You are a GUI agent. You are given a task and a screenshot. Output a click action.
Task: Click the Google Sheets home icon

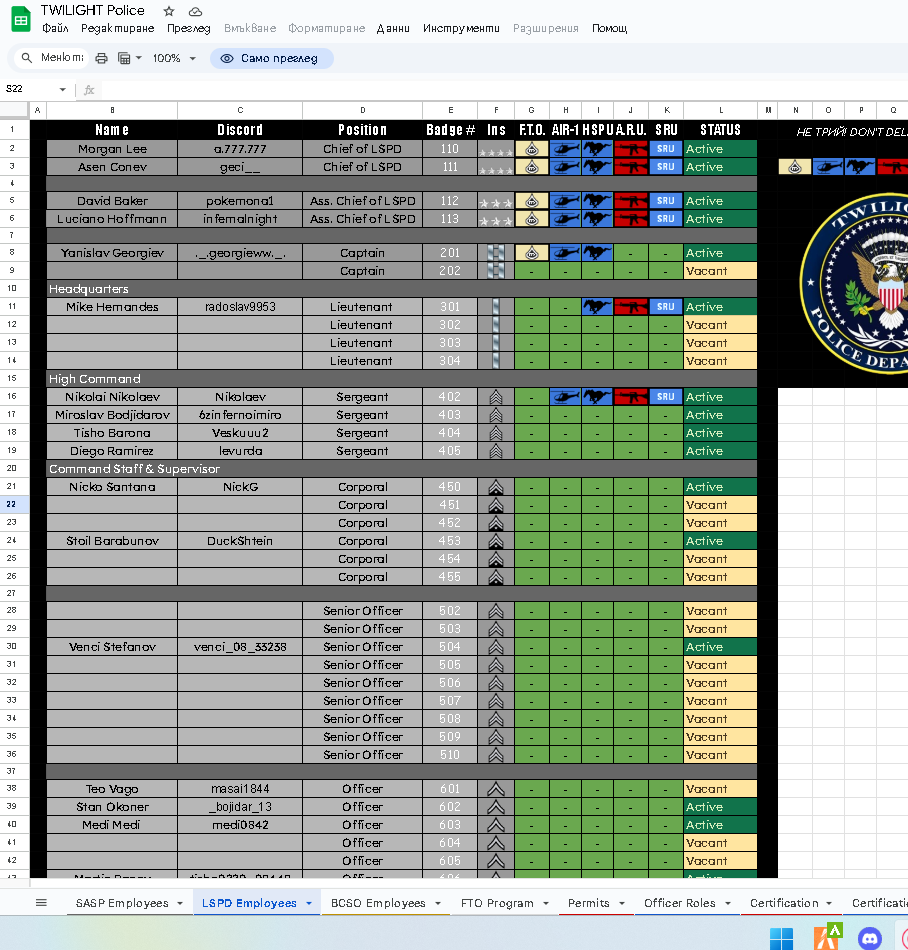click(x=21, y=19)
